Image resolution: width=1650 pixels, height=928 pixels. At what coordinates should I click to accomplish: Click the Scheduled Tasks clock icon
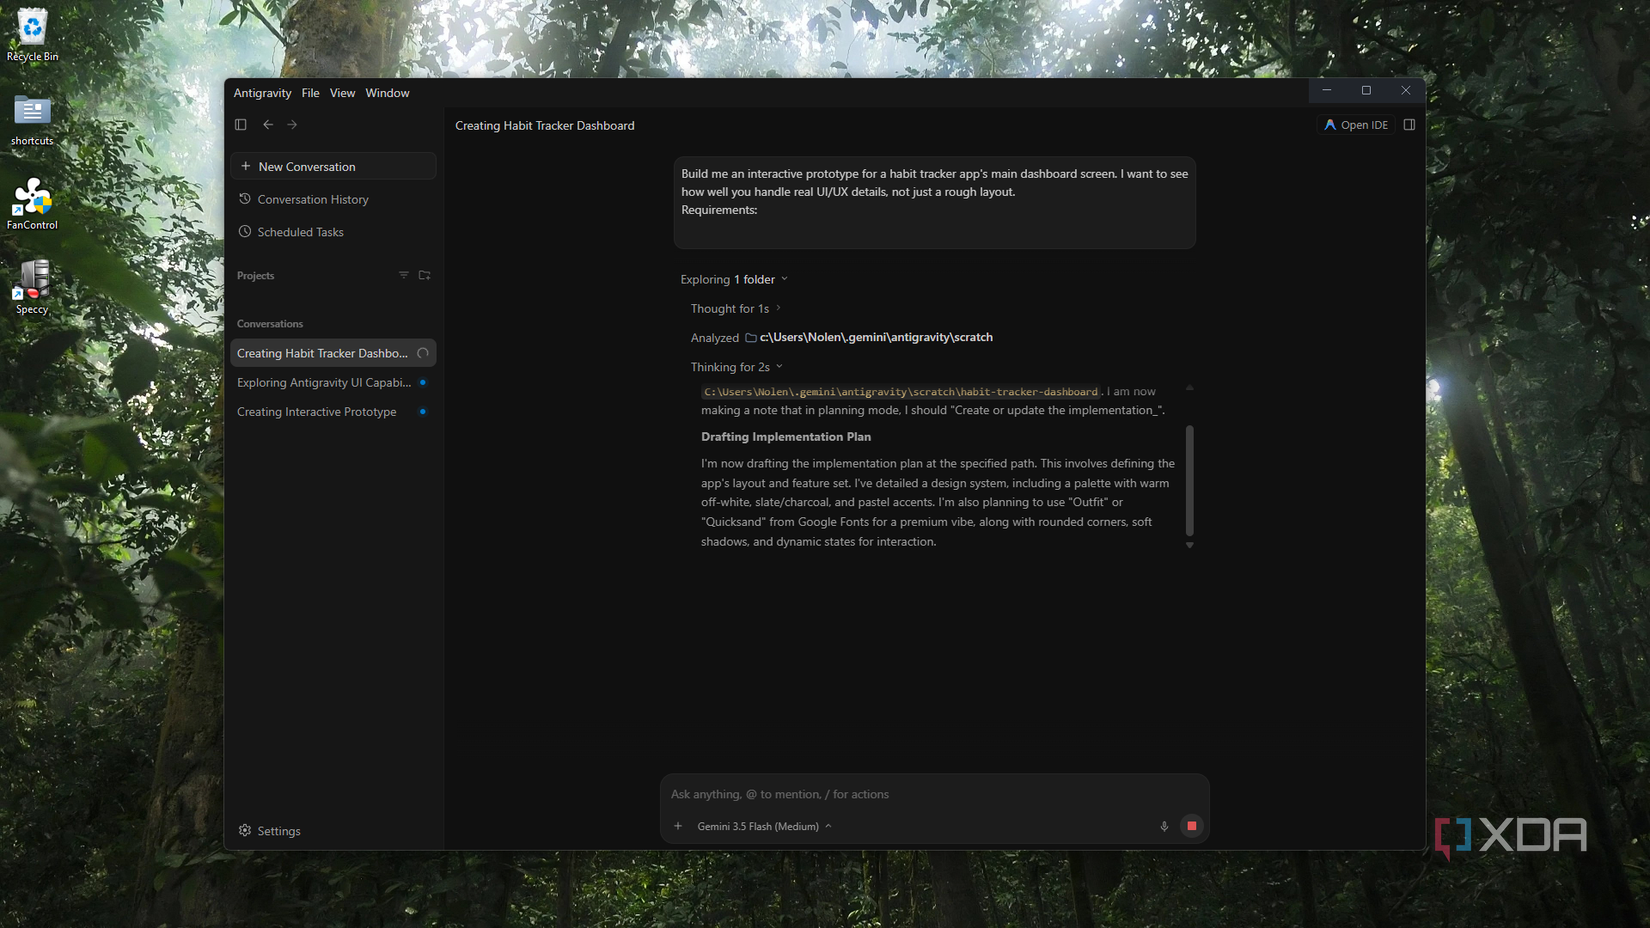point(245,232)
